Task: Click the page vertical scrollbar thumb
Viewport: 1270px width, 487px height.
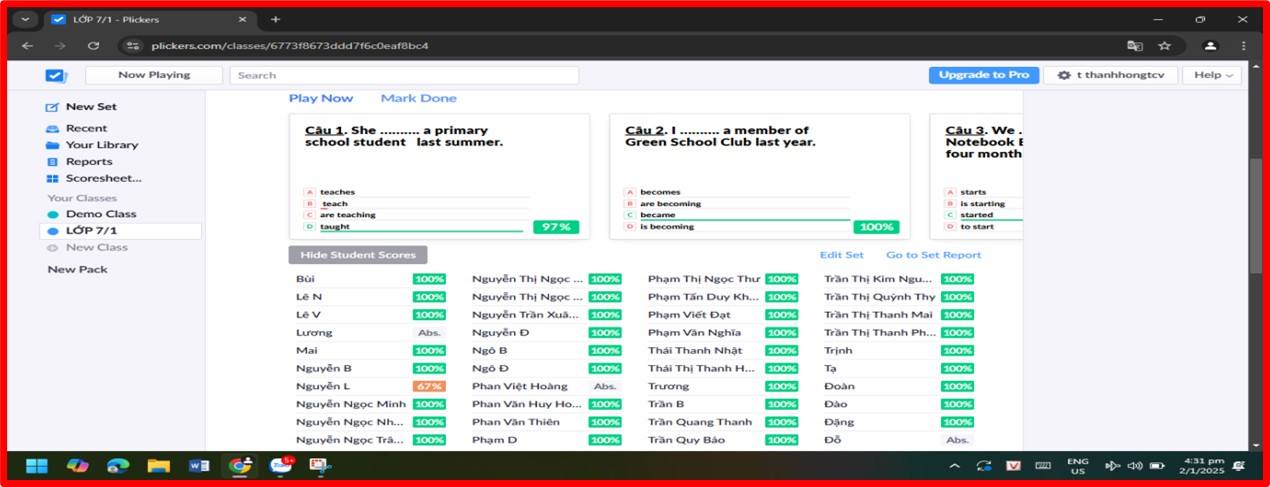Action: 1256,216
